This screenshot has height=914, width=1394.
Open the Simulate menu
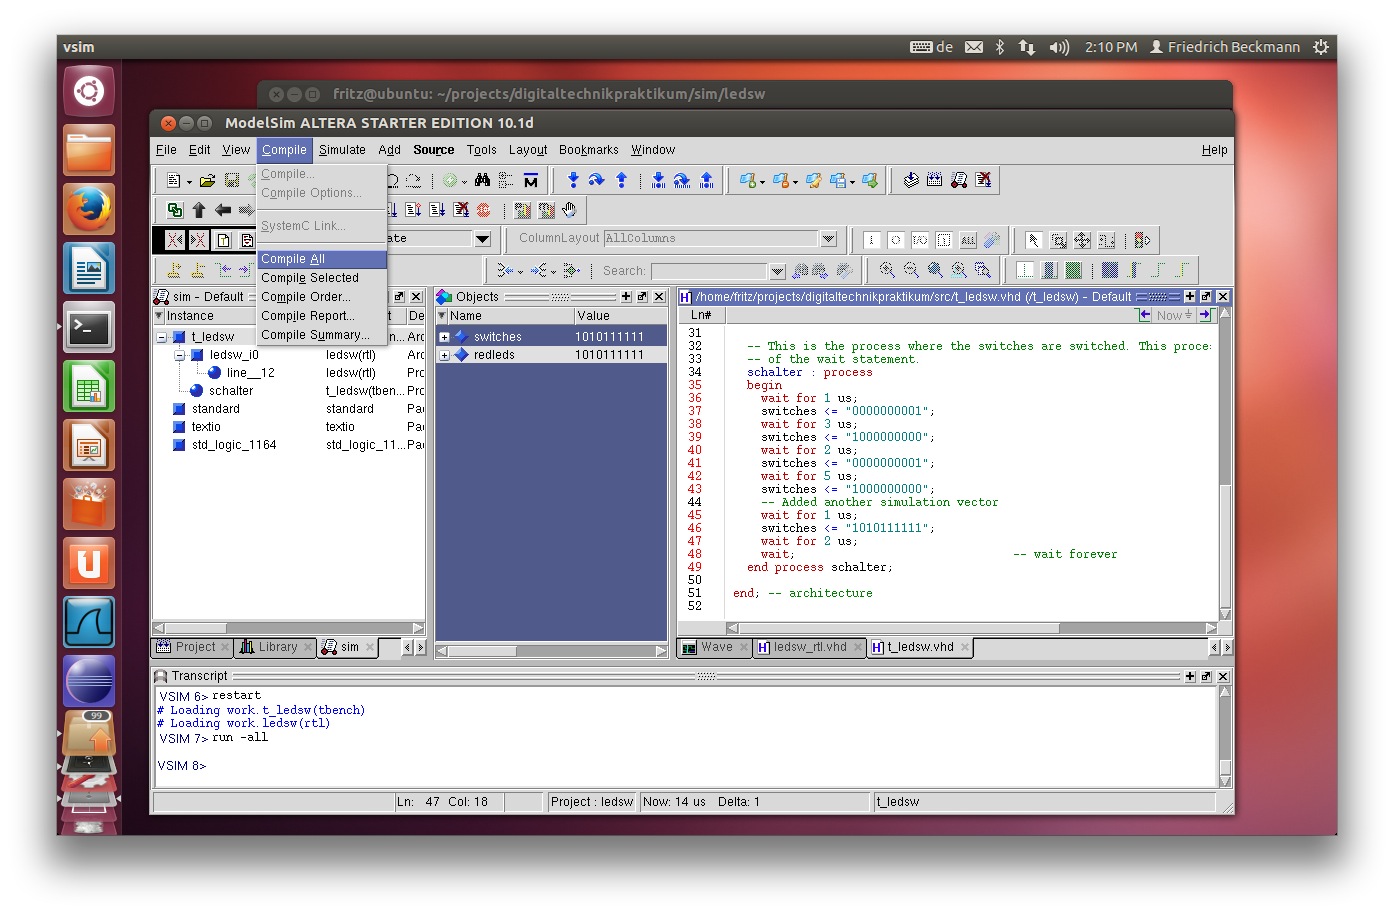[x=342, y=150]
